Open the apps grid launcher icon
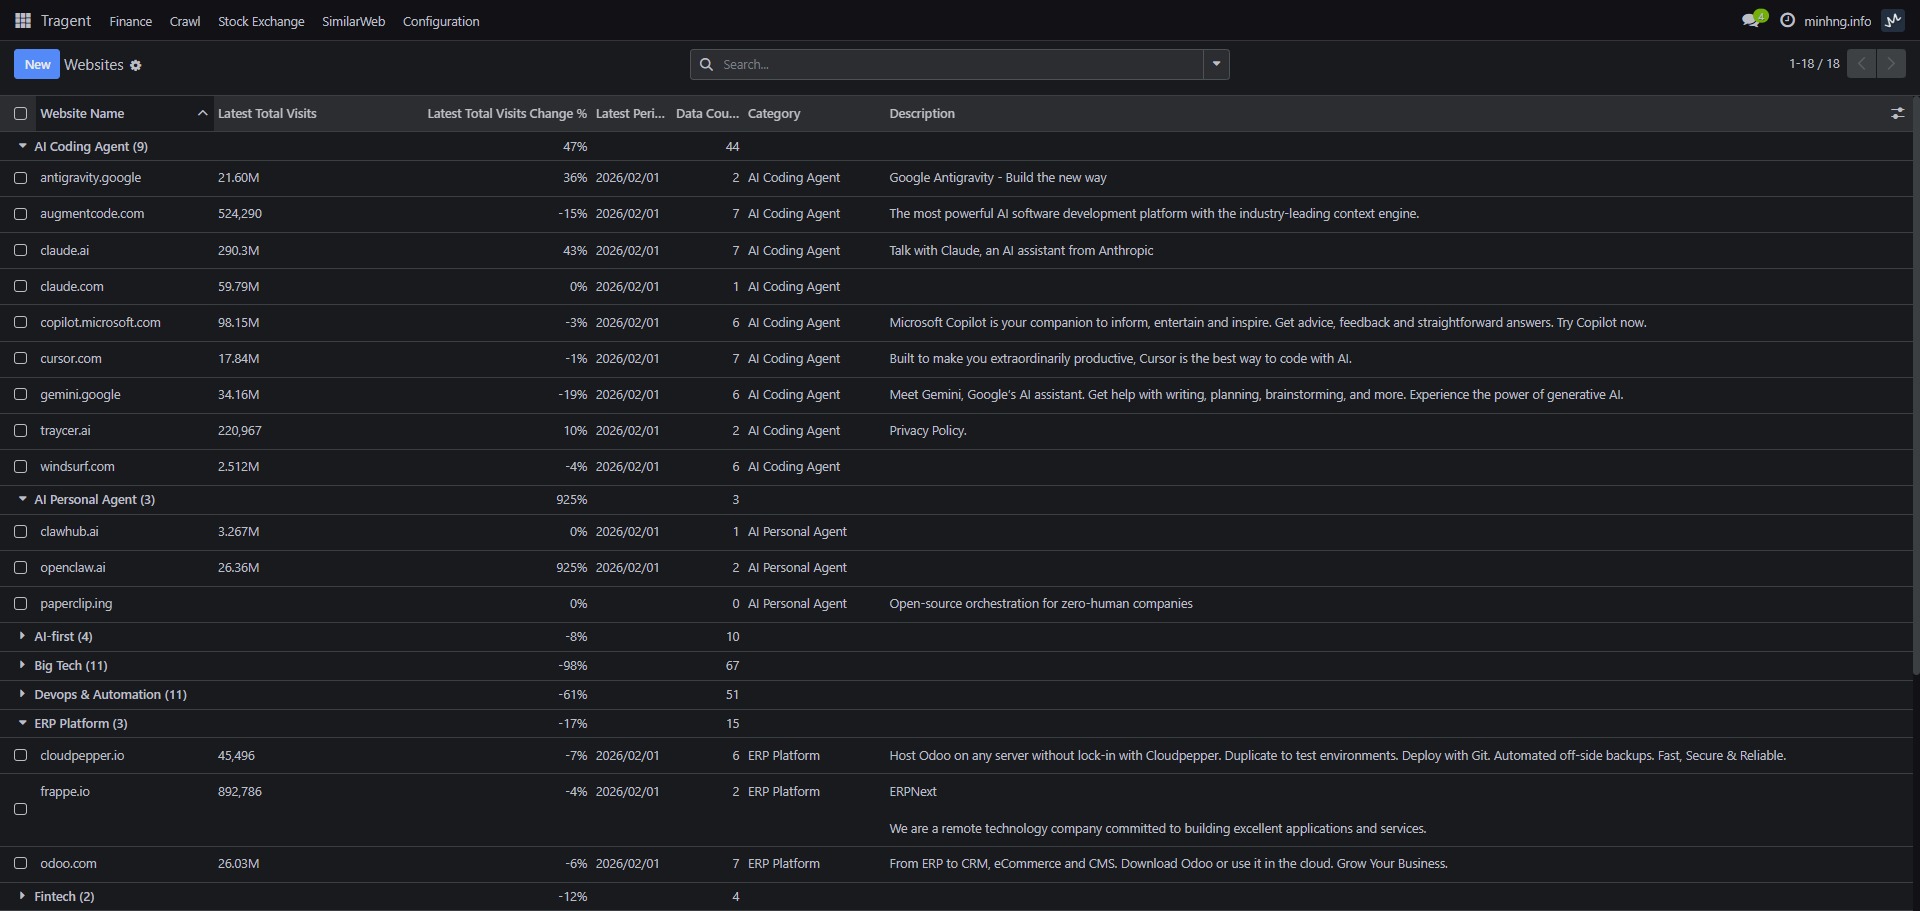 [x=21, y=20]
